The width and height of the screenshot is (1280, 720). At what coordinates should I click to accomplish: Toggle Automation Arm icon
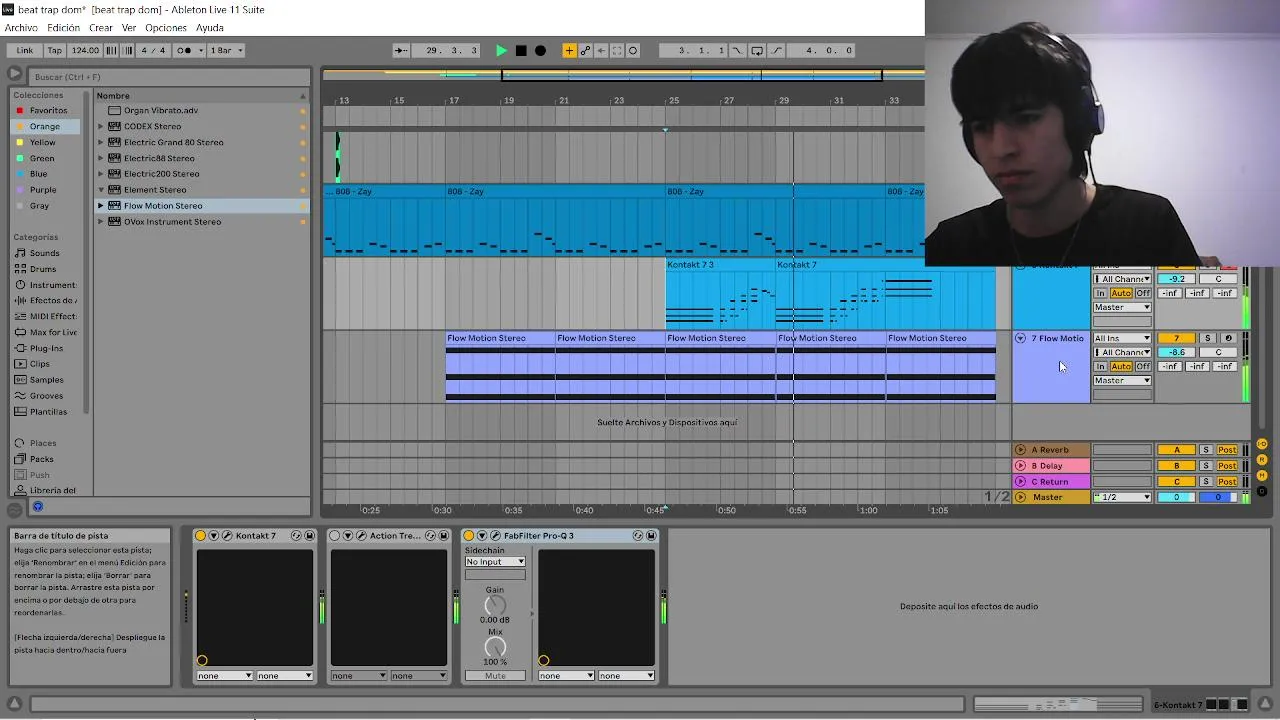tap(585, 50)
